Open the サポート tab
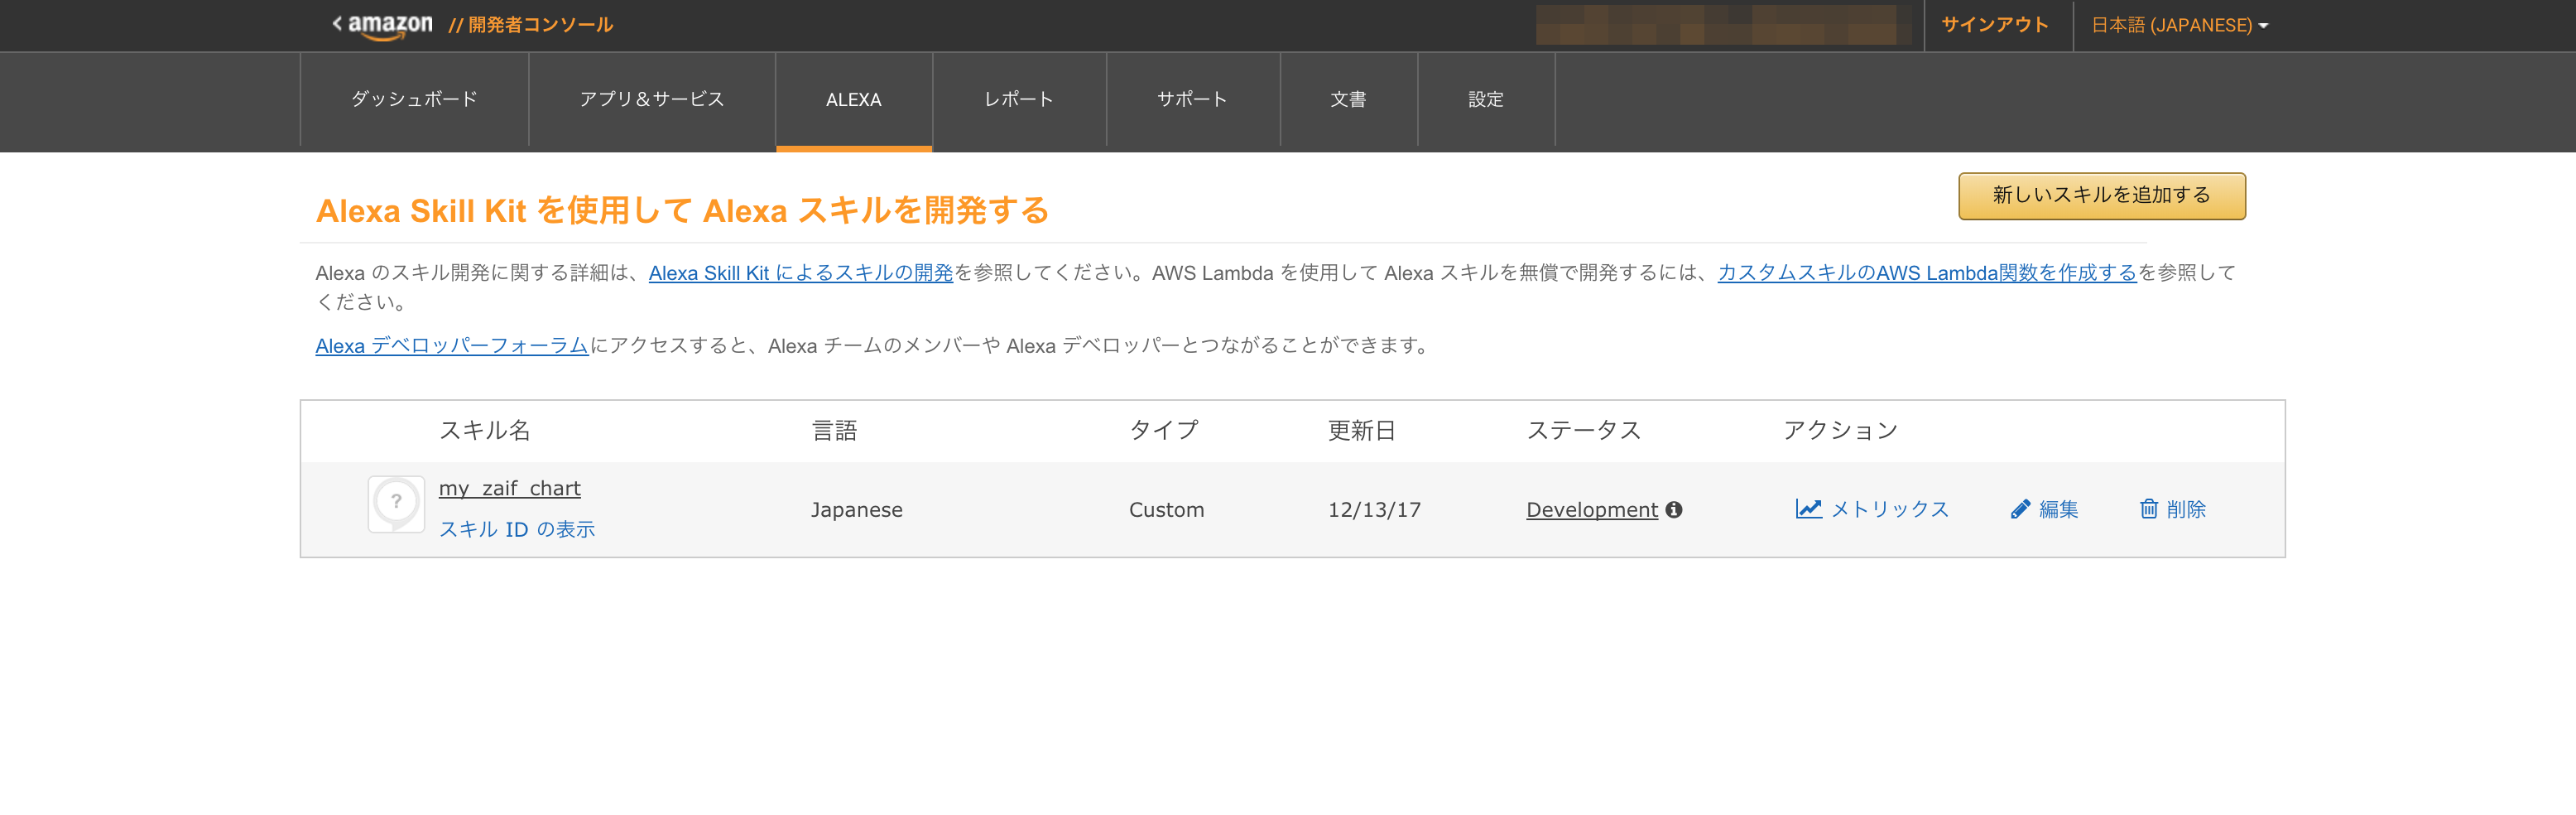Screen dimensions: 2576x815 1193,99
